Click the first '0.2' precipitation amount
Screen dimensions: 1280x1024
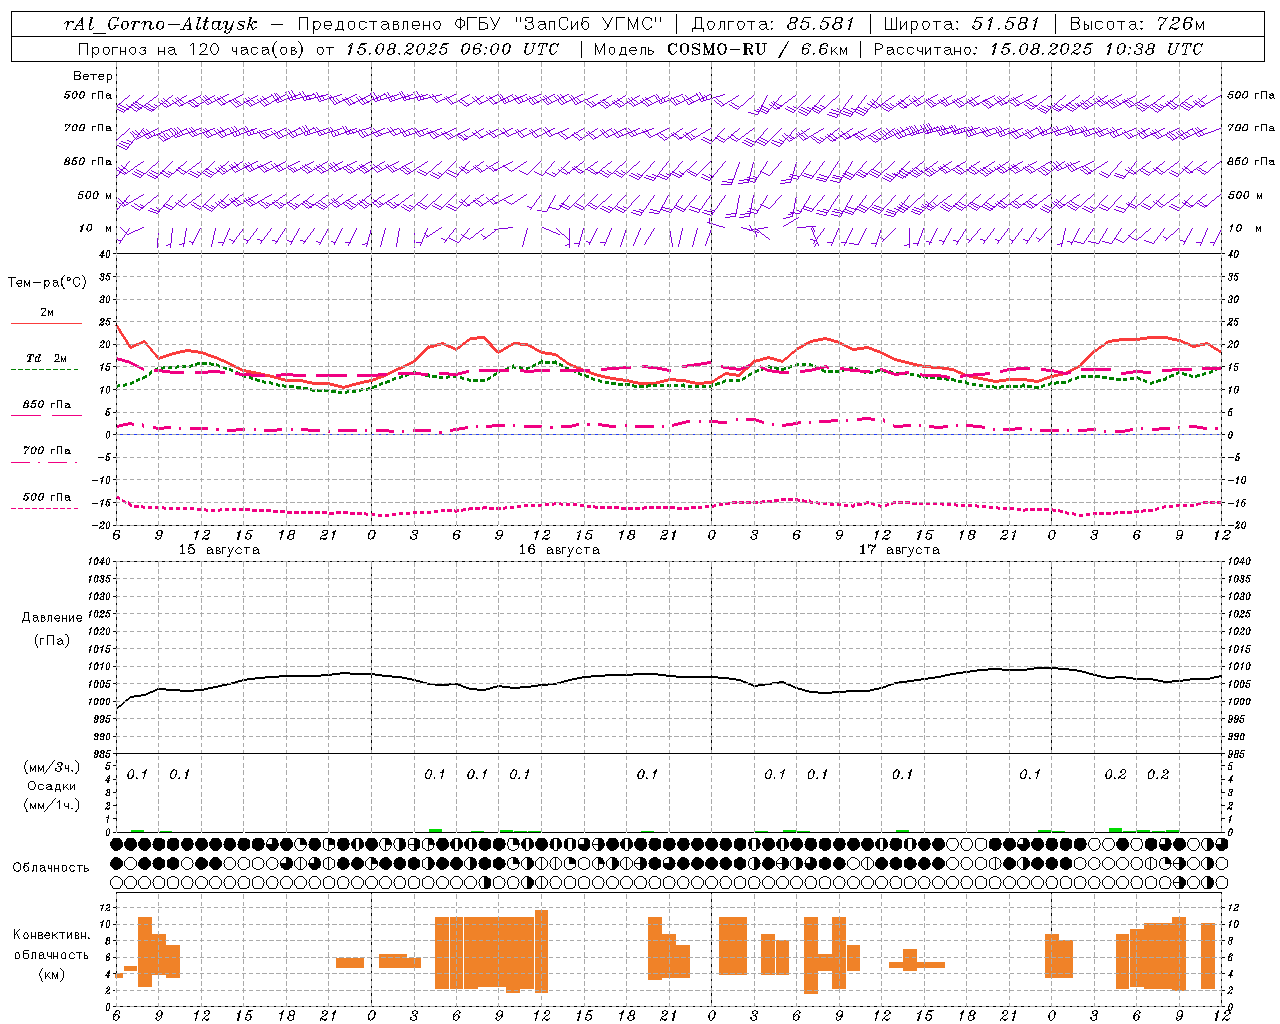click(x=1115, y=775)
